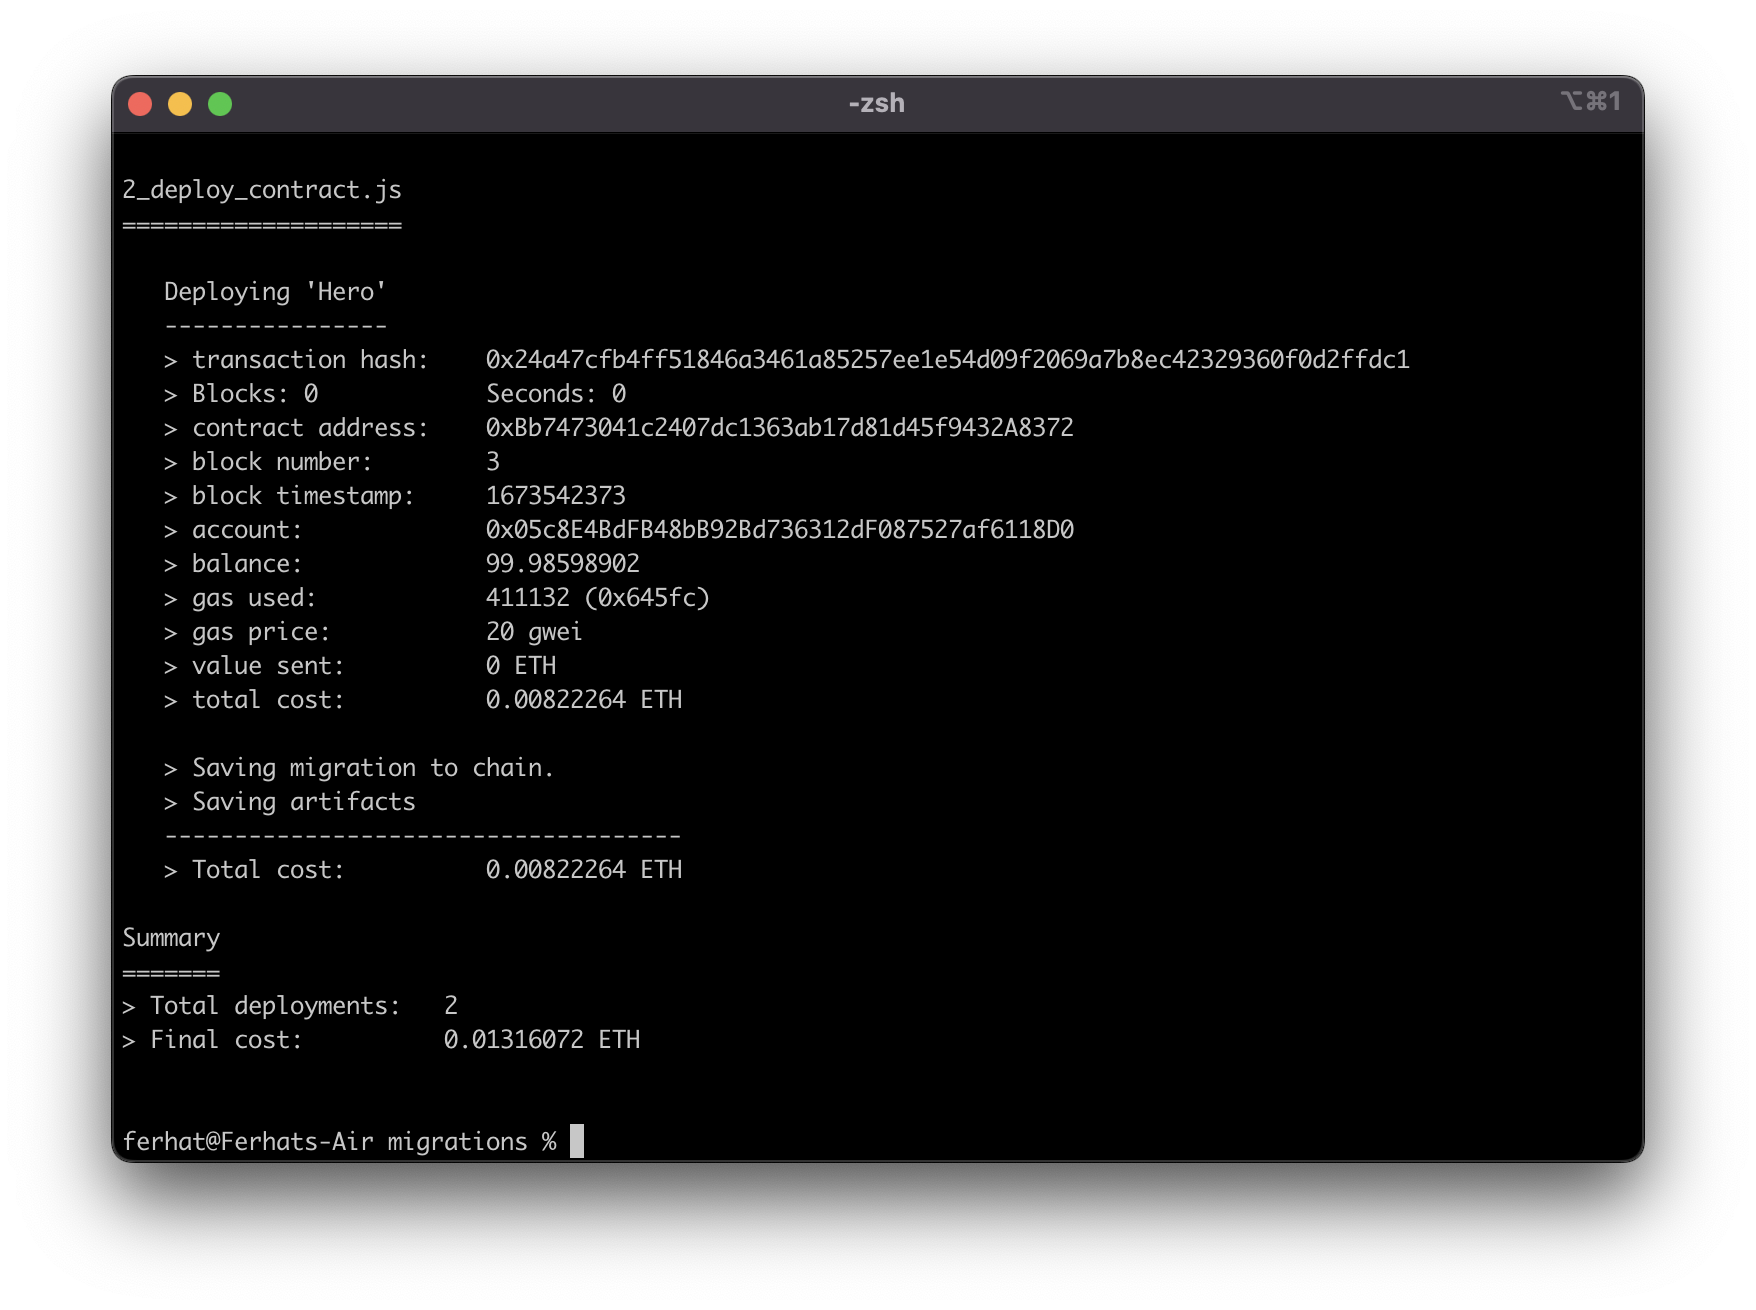This screenshot has width=1756, height=1310.
Task: Click the account label
Action: (x=247, y=530)
